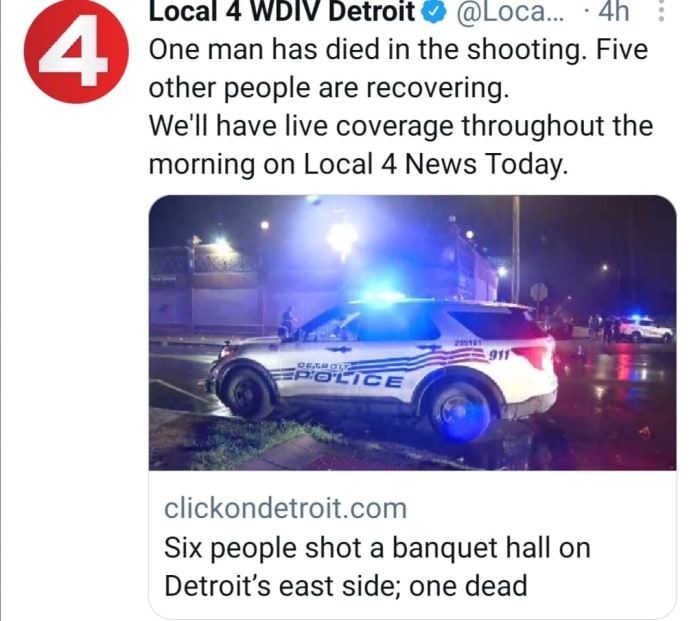Open the red Local 4 profile avatar

pos(76,52)
